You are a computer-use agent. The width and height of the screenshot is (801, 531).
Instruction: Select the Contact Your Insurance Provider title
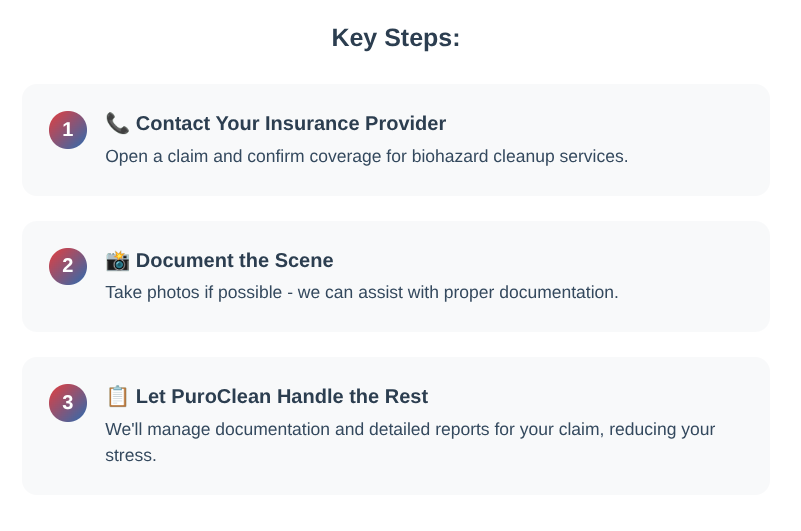coord(291,123)
